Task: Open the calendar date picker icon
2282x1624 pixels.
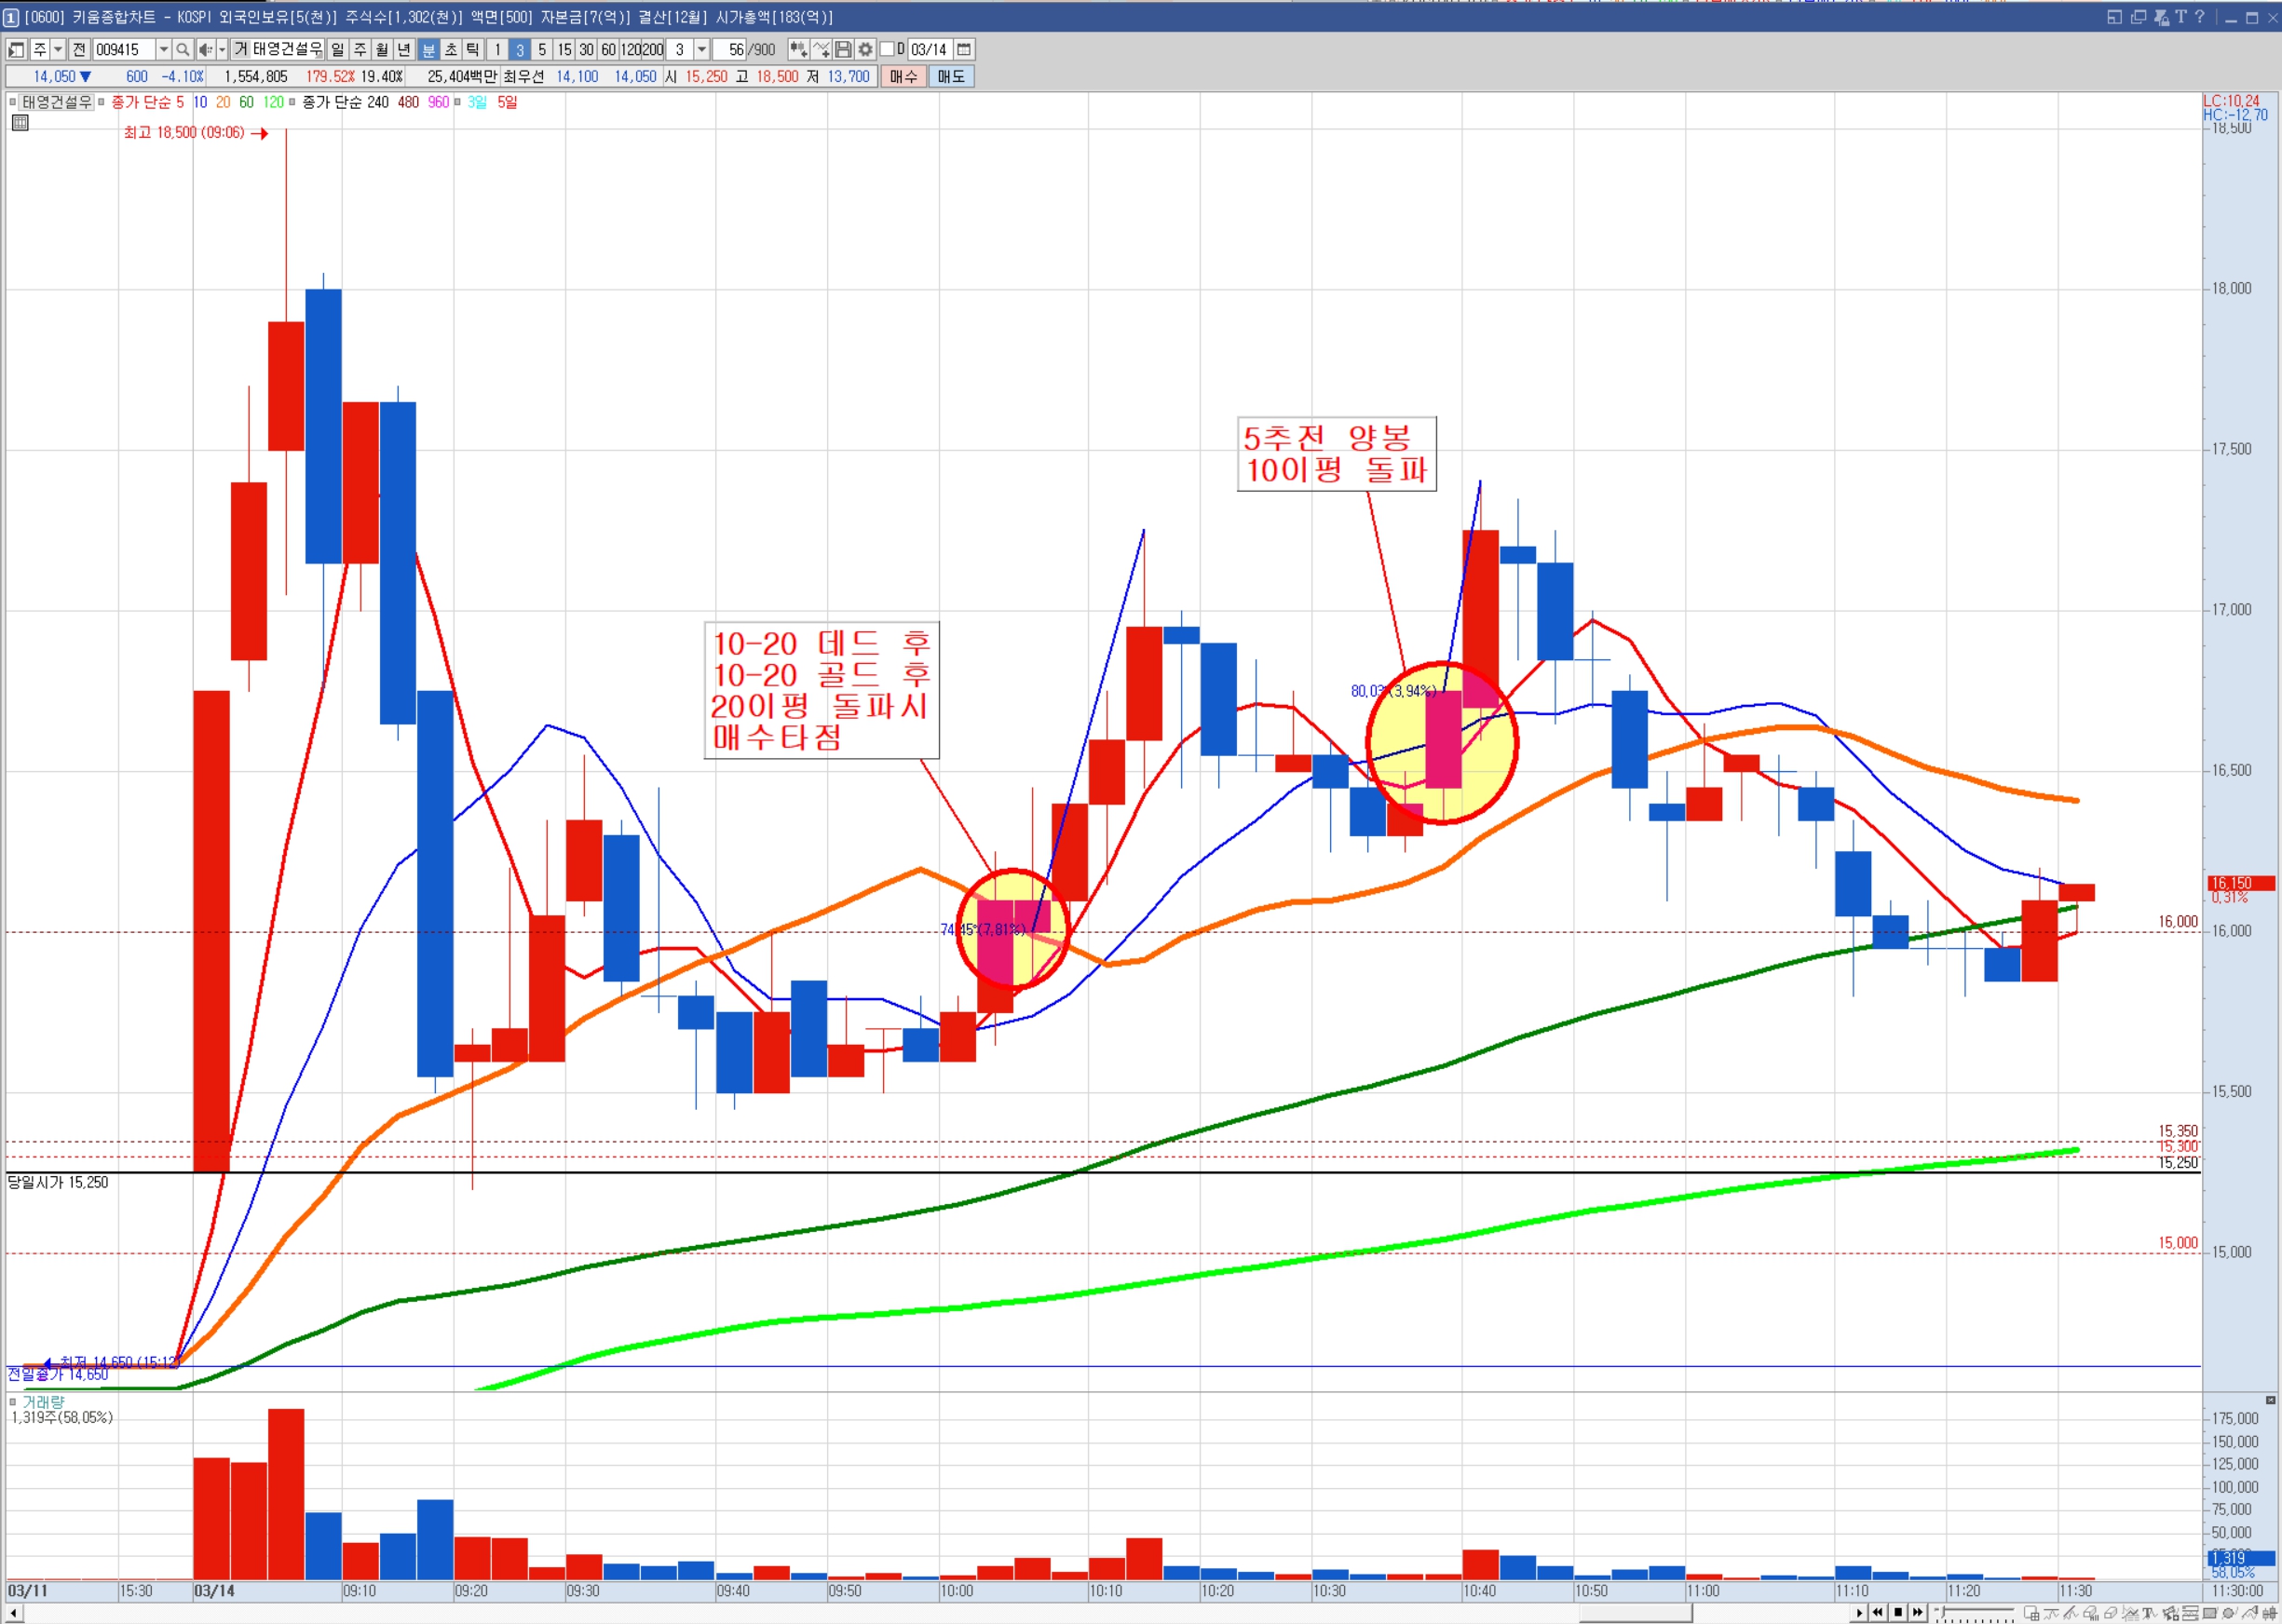Action: coord(964,49)
